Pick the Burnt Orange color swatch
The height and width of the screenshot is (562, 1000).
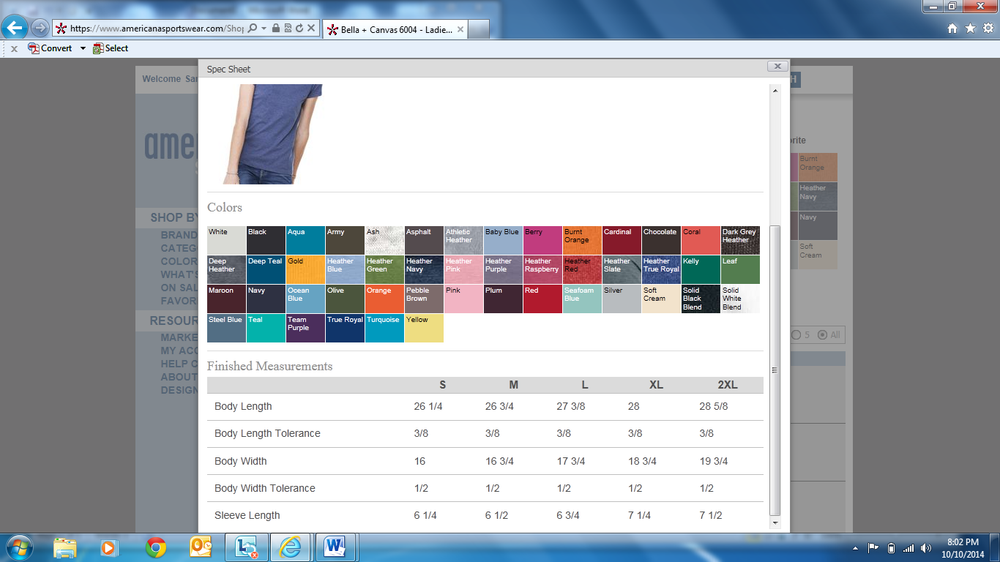pos(581,240)
